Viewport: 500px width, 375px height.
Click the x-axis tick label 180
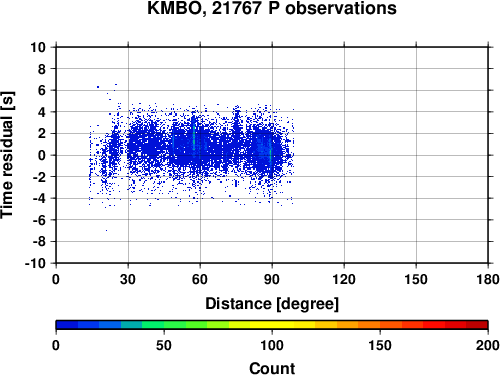tap(488, 279)
